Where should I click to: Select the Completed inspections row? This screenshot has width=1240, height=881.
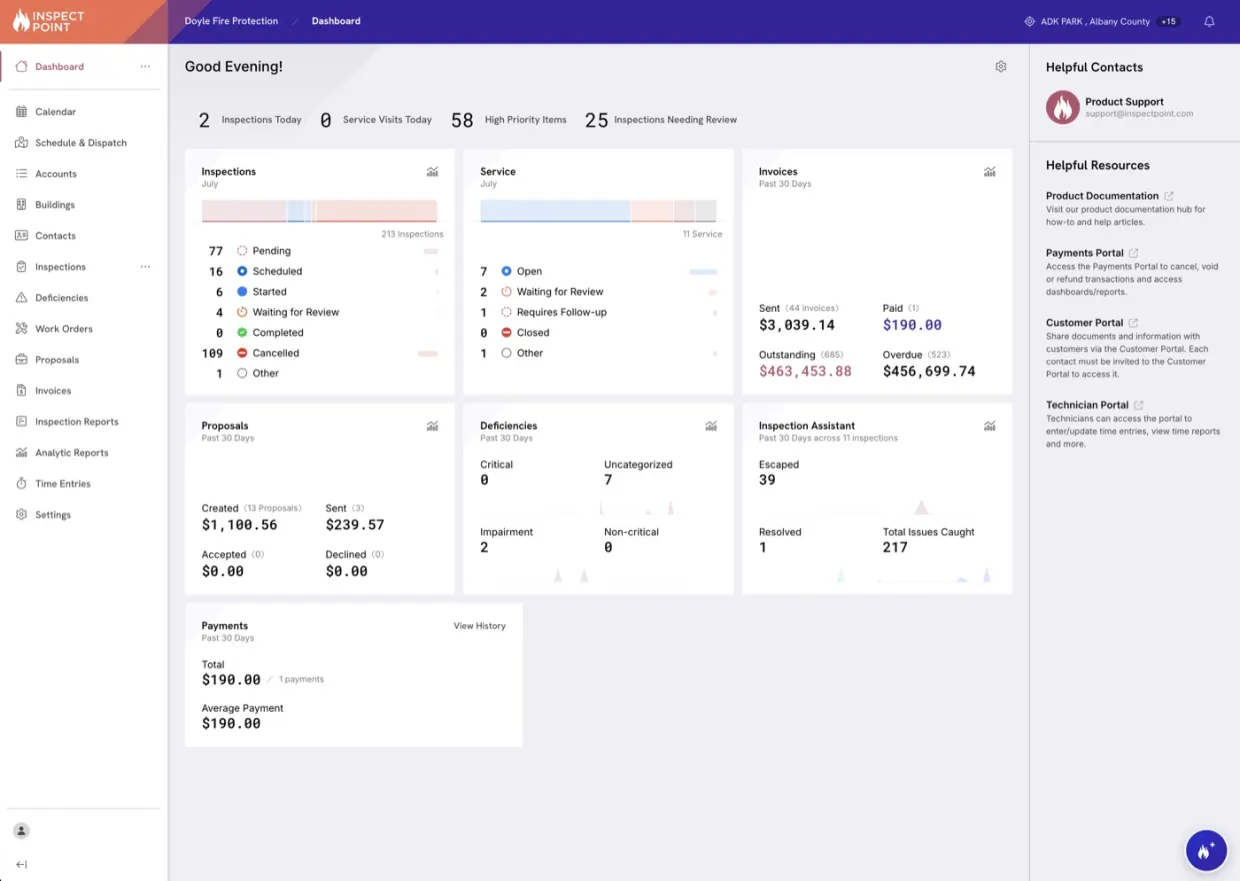[x=320, y=333]
